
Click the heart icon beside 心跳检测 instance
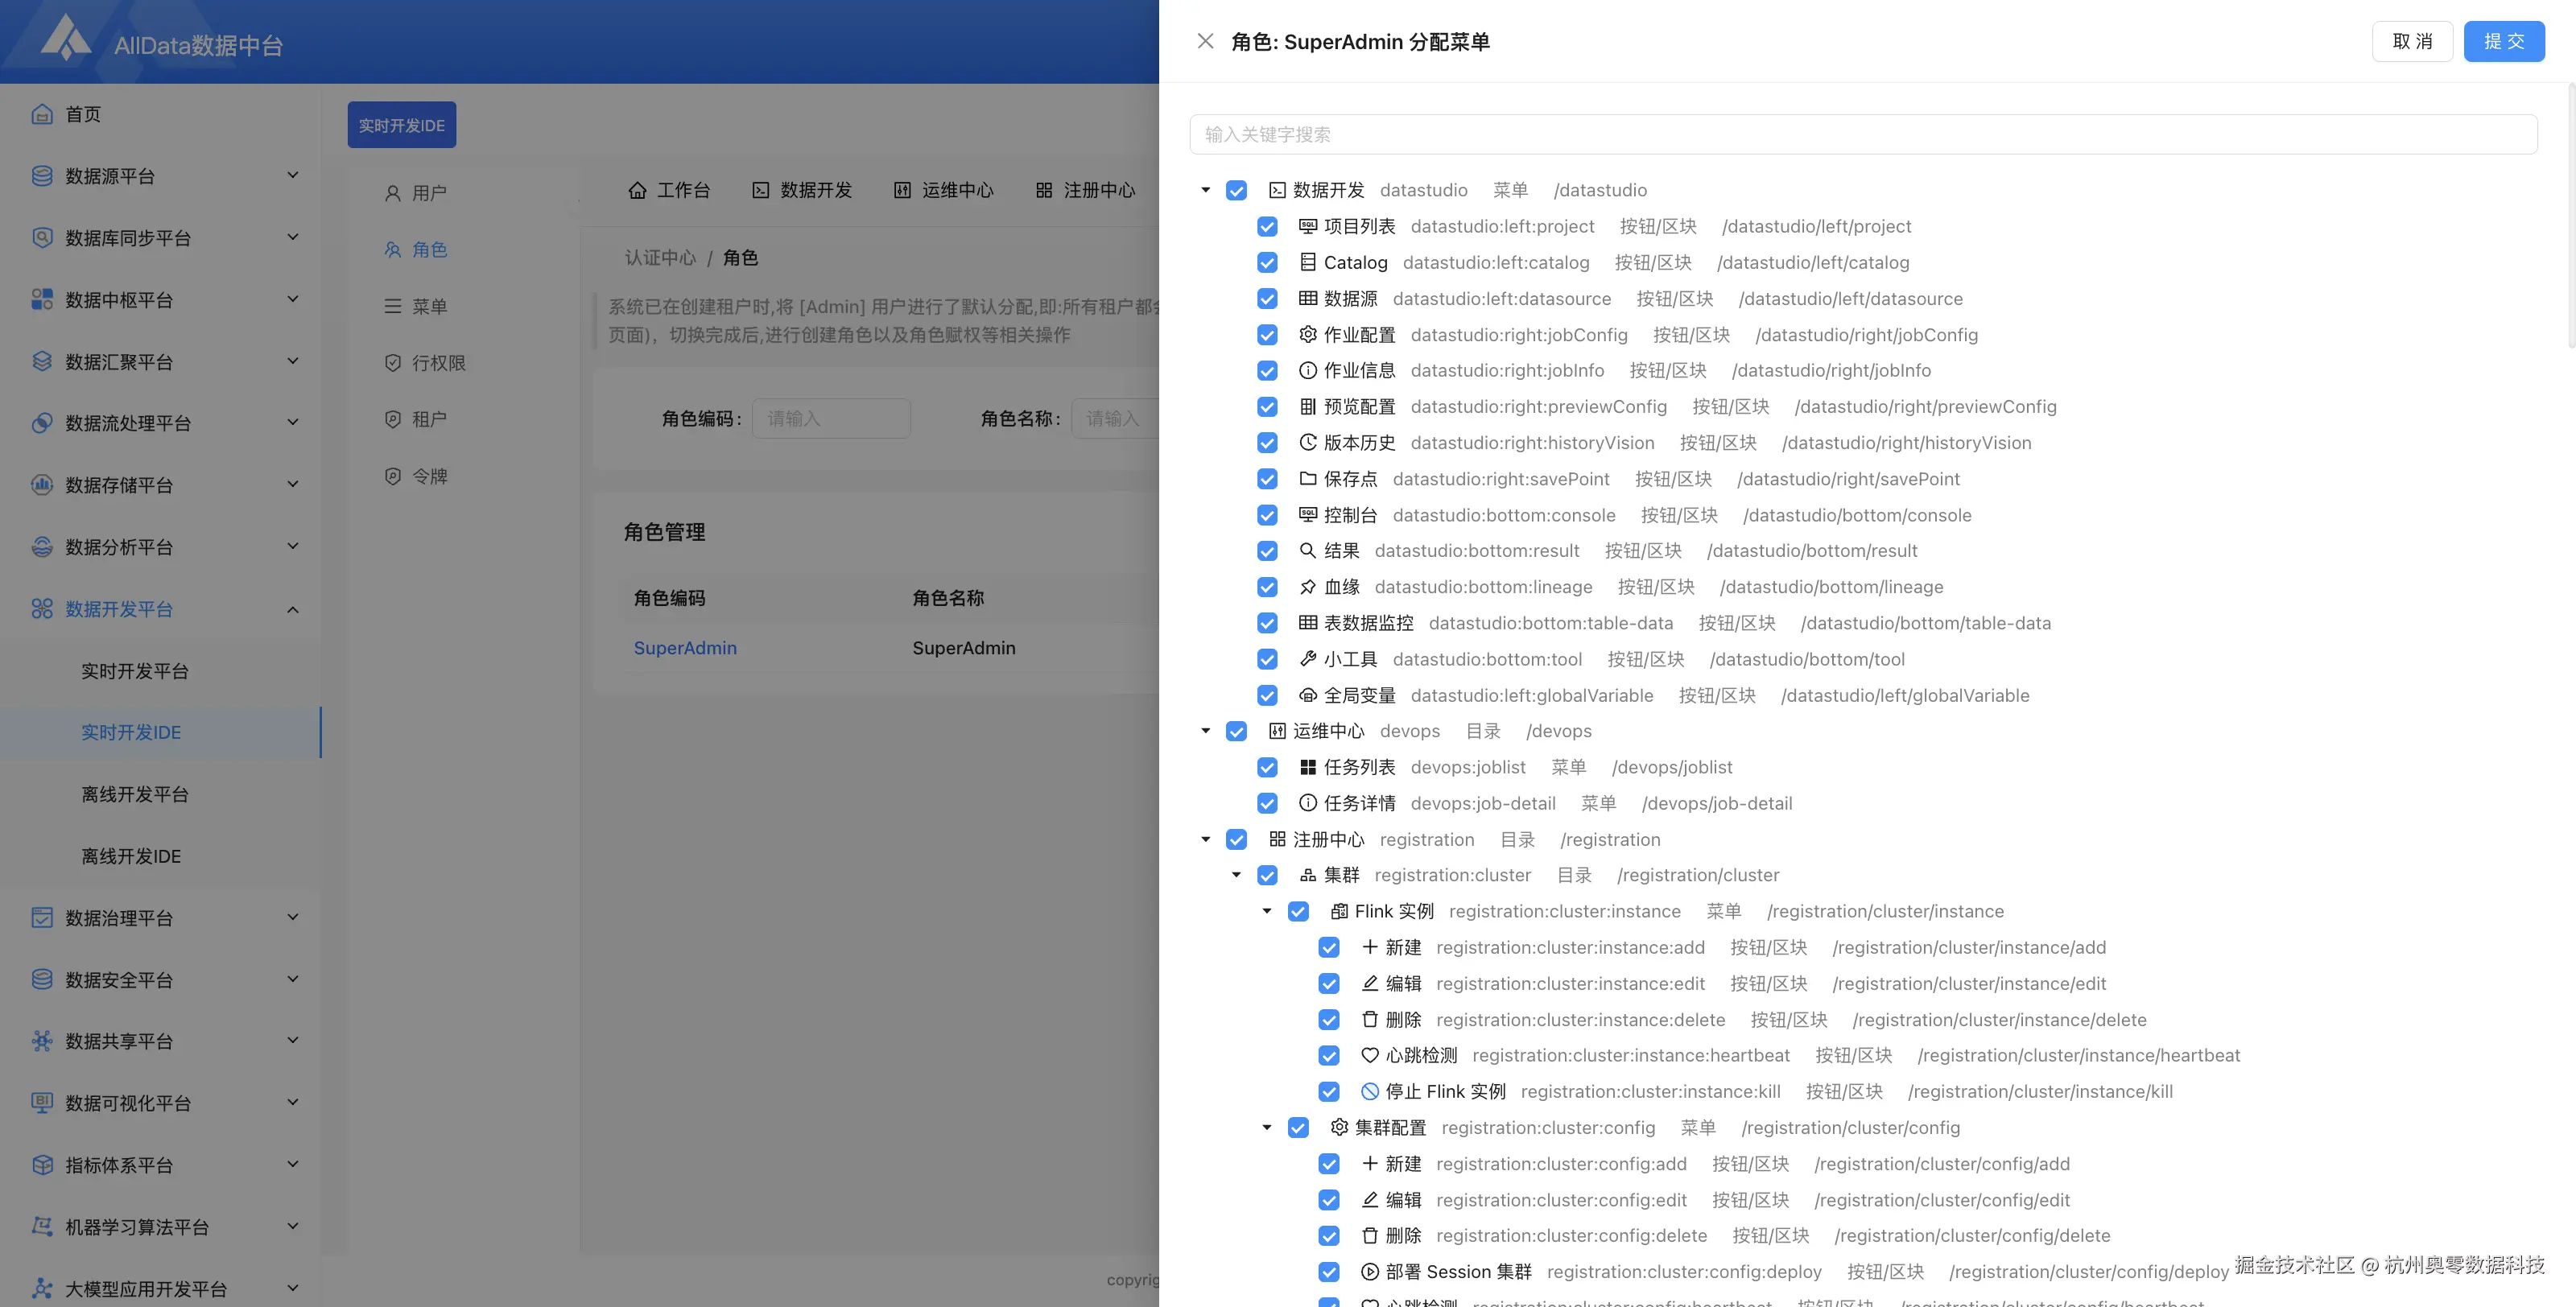(x=1369, y=1055)
